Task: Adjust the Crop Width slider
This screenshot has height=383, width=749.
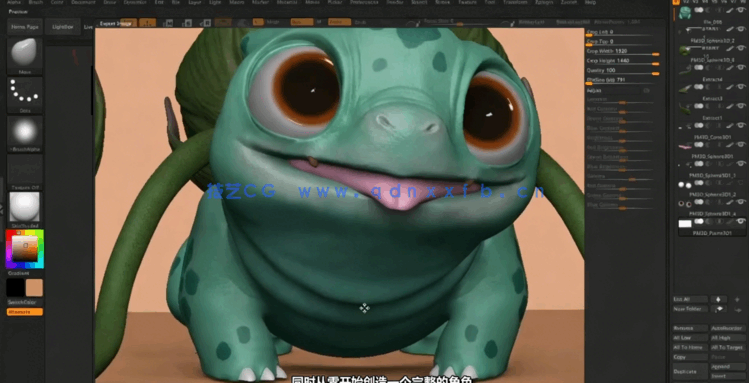Action: [623, 51]
